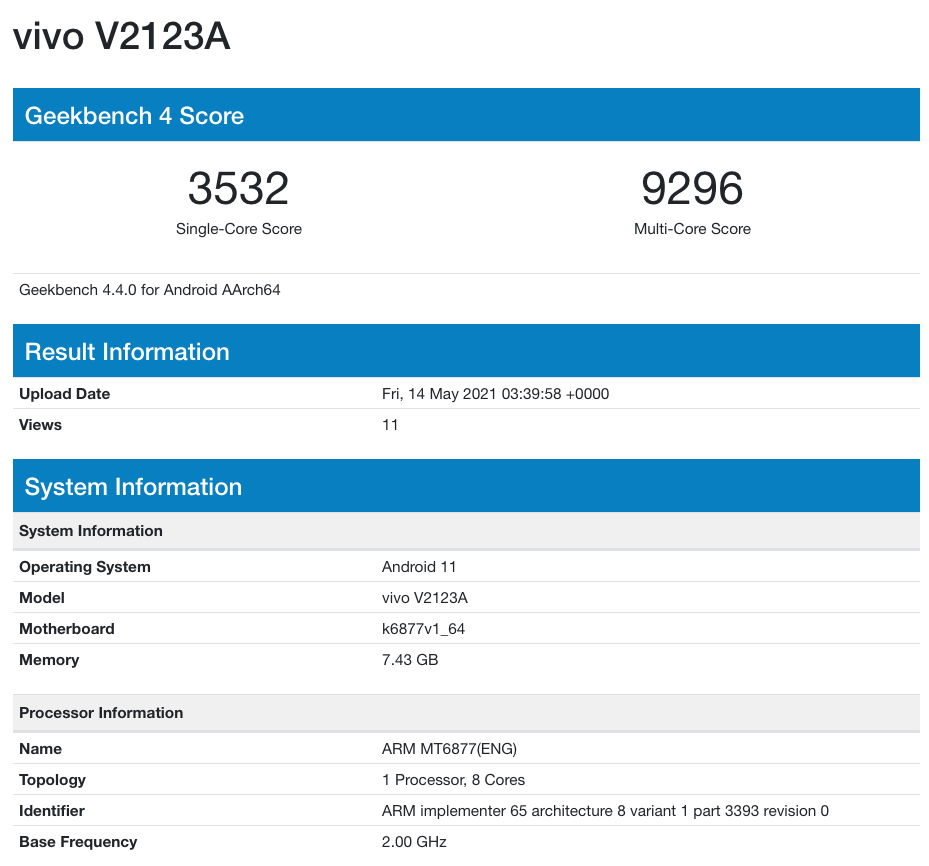The height and width of the screenshot is (866, 929).
Task: Click the Motherboard value k6877v1_64
Action: (x=423, y=629)
